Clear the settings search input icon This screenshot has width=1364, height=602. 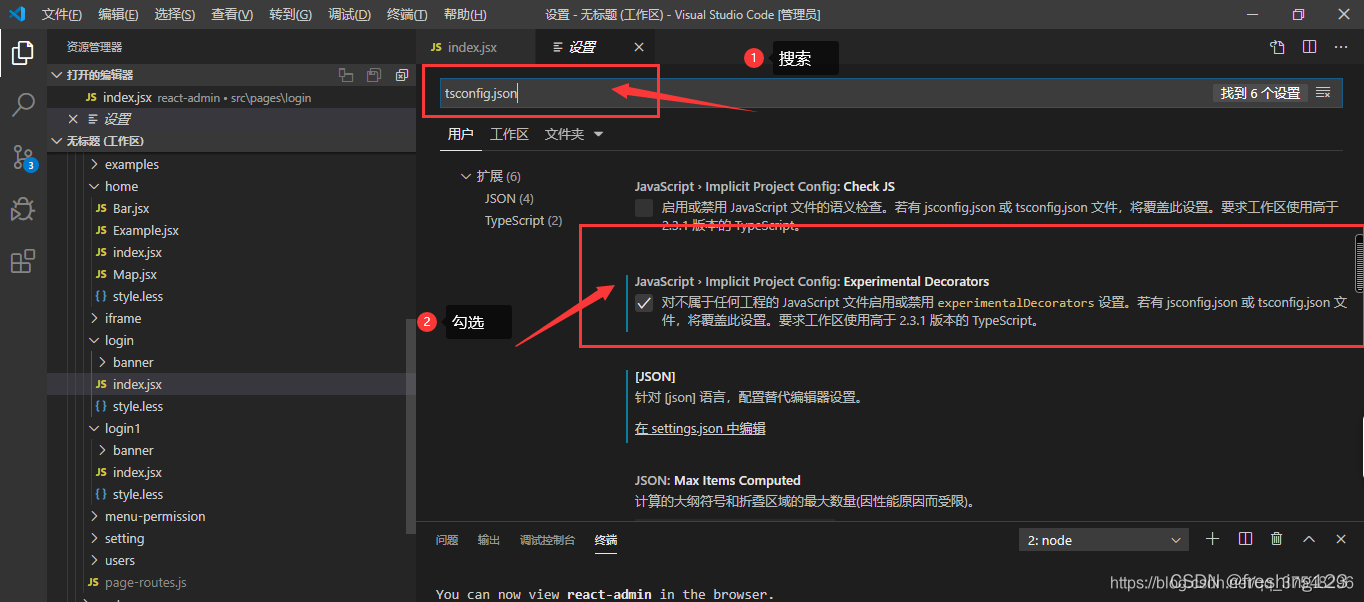[x=1323, y=93]
